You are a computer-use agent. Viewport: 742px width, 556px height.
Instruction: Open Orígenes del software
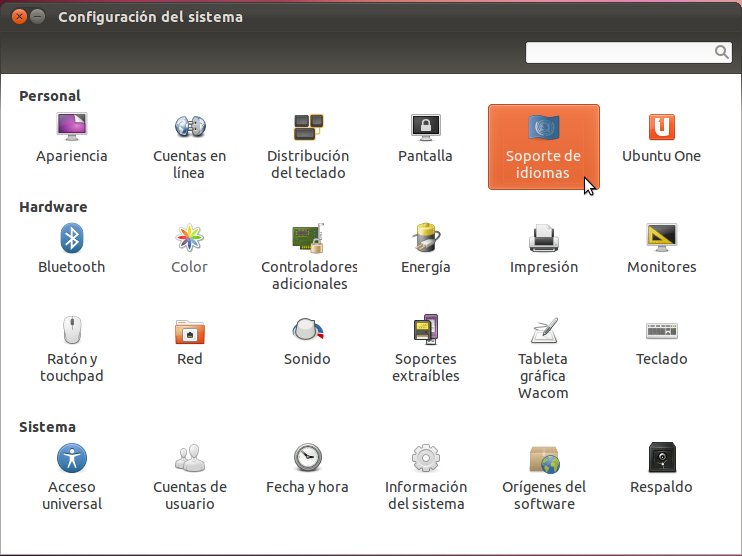click(x=544, y=477)
